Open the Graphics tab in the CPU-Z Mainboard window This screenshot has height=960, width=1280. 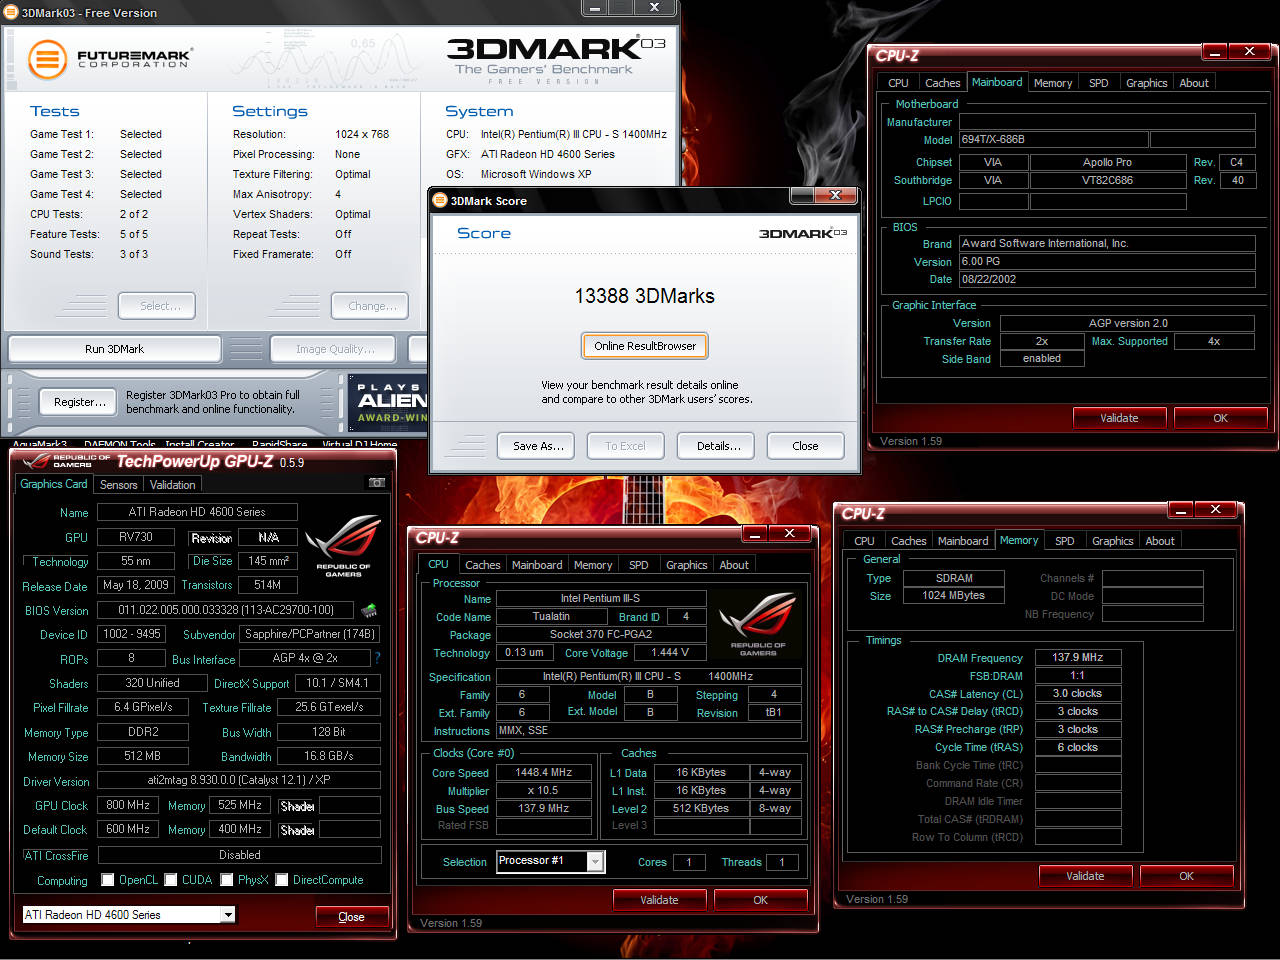tap(1146, 83)
